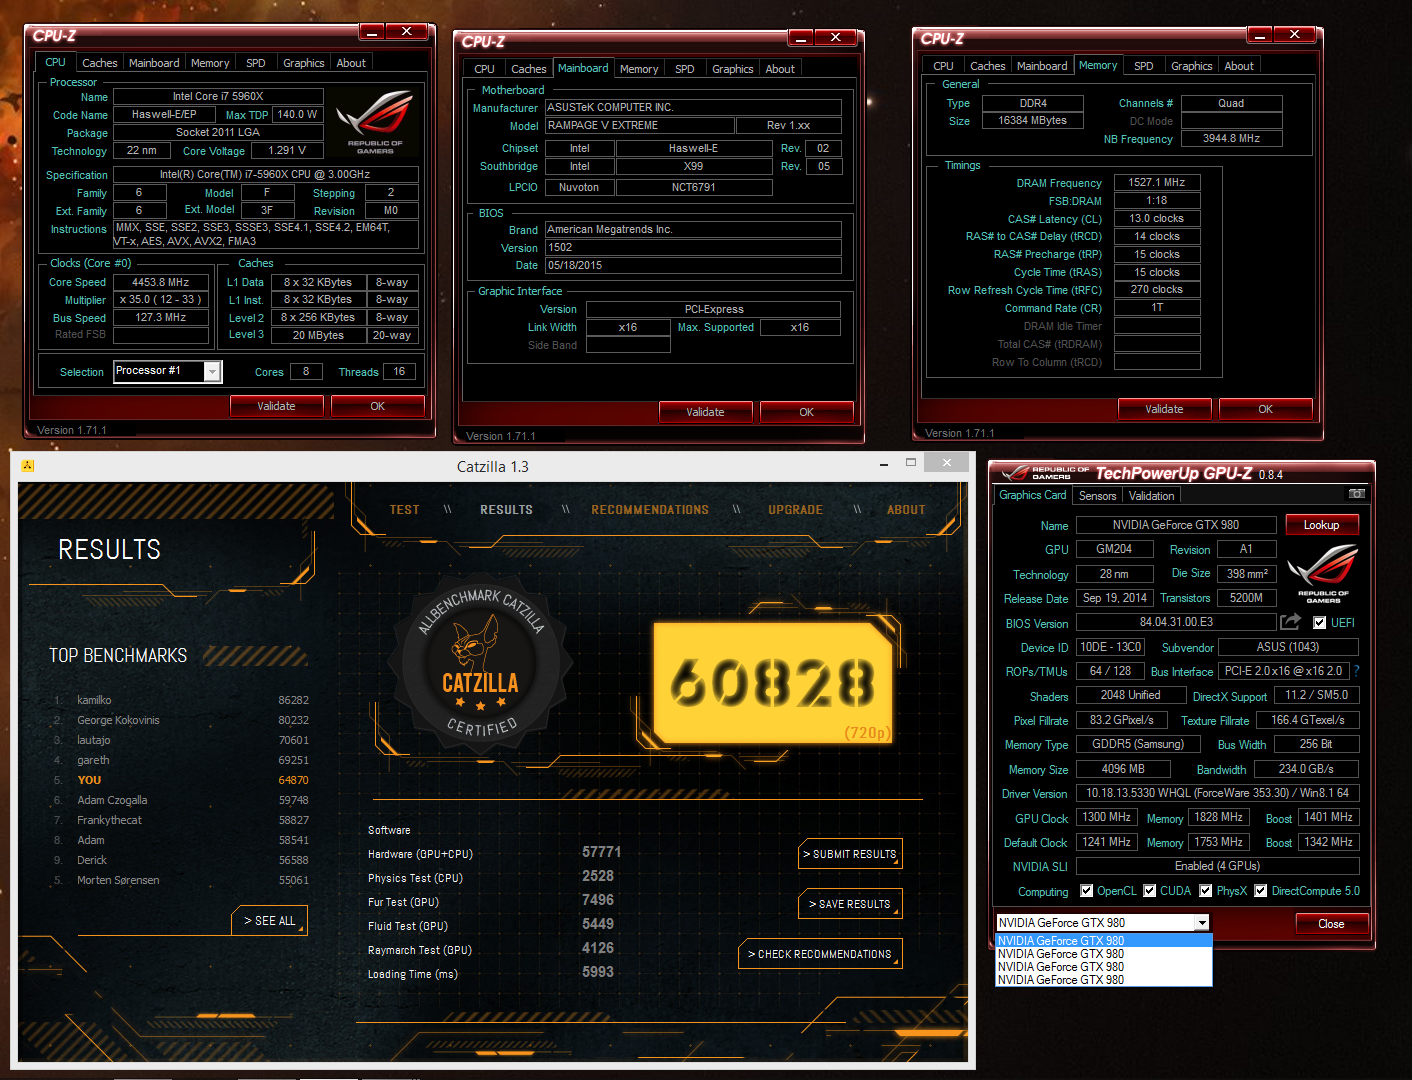Click the ROG logo in CPU-Z CPU window
Screen dimensions: 1412x1080
coord(374,121)
